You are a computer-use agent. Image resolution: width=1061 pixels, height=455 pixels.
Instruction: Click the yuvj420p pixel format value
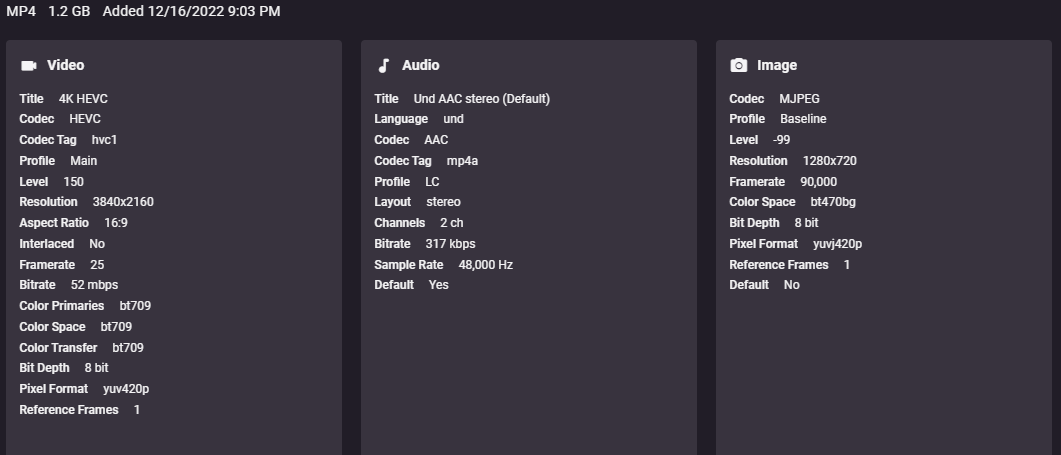(x=837, y=244)
